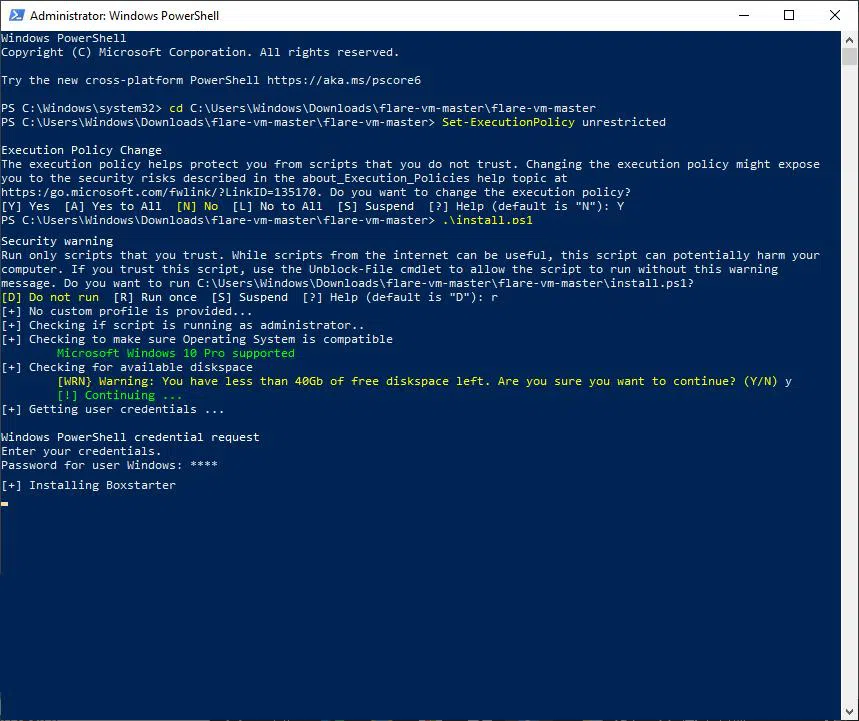The width and height of the screenshot is (859, 721).
Task: Click the scrollbar up arrow
Action: tap(850, 39)
